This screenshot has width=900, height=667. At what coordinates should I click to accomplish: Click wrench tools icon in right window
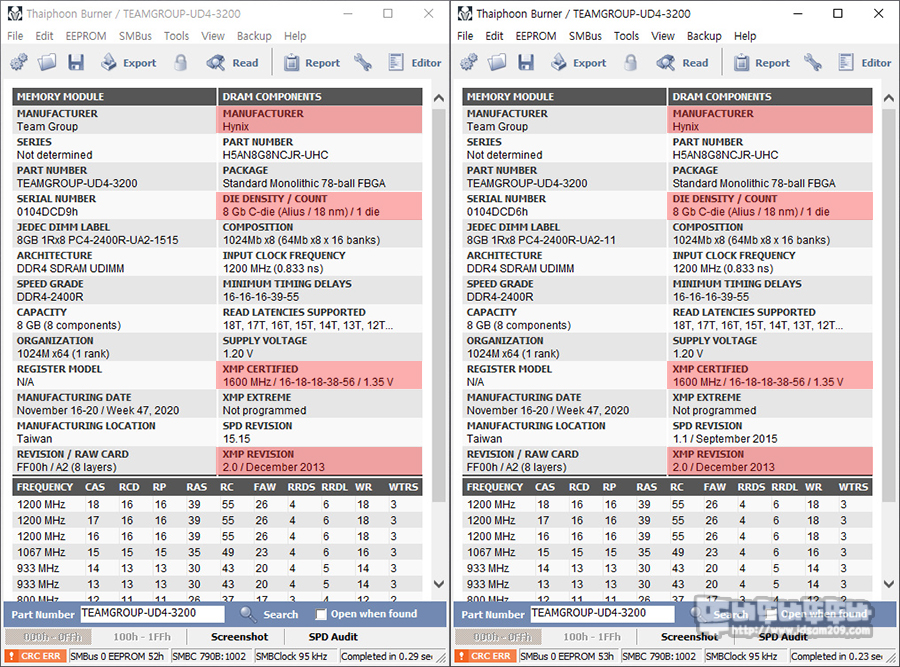[x=813, y=62]
